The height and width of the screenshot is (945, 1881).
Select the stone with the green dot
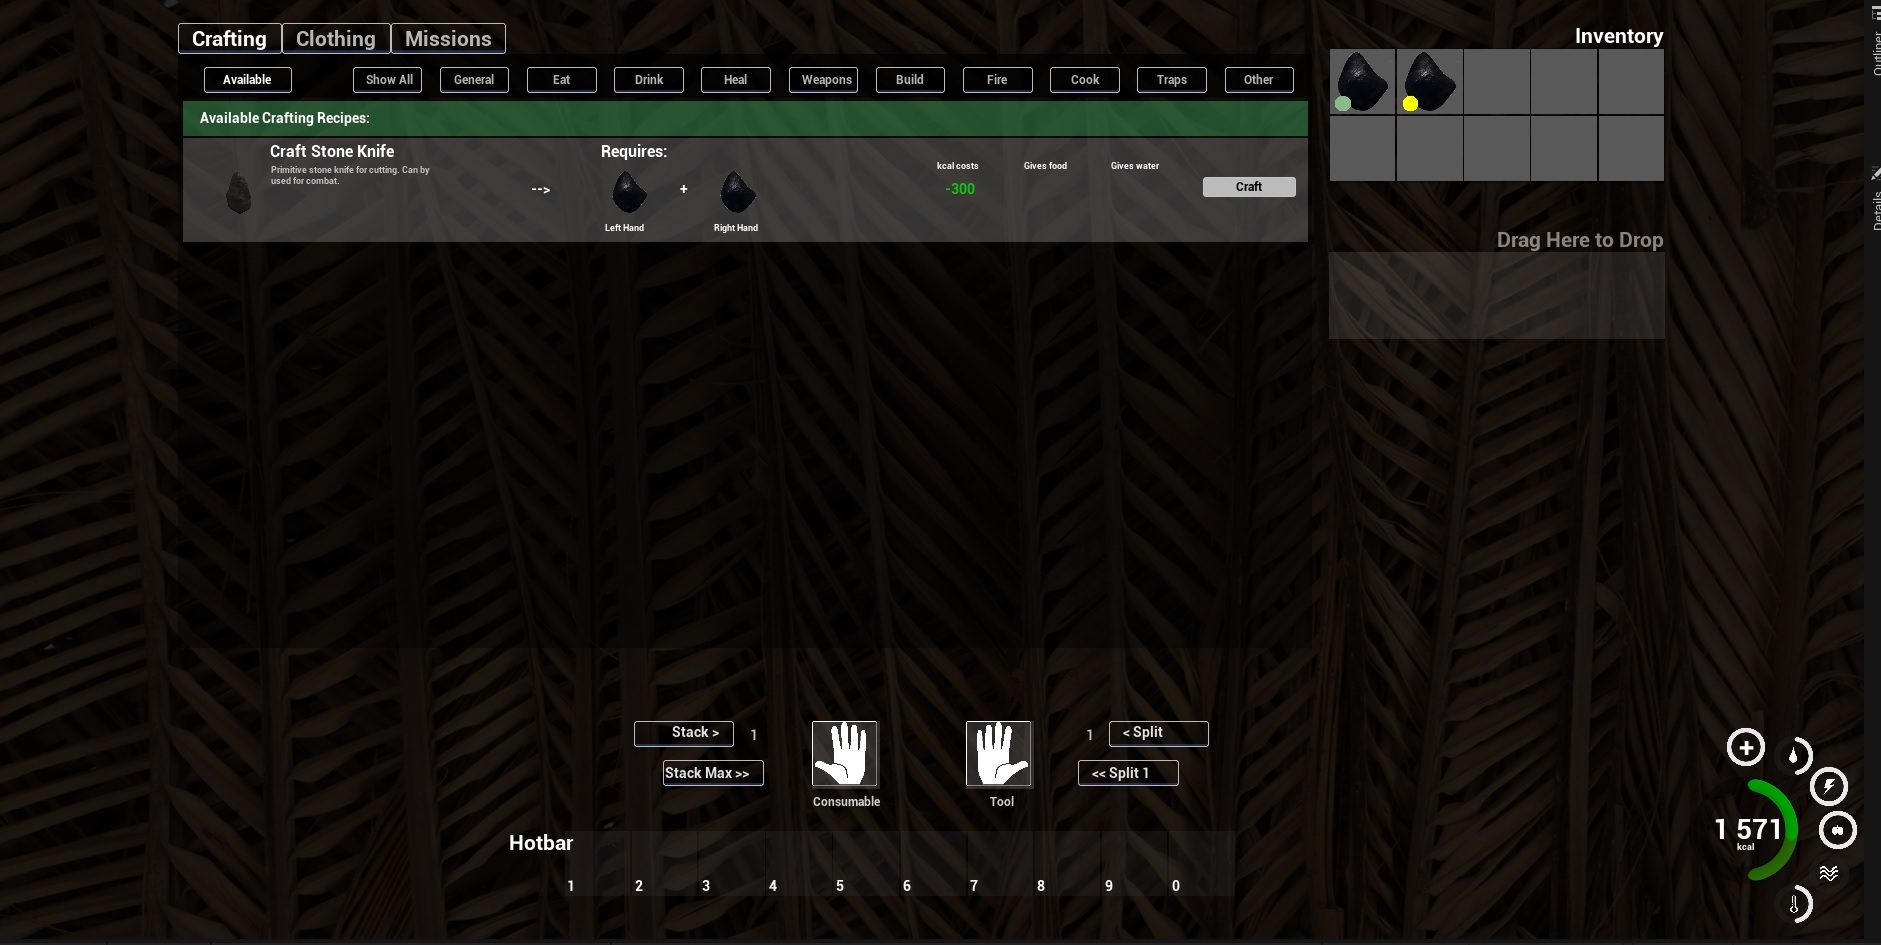pyautogui.click(x=1362, y=82)
